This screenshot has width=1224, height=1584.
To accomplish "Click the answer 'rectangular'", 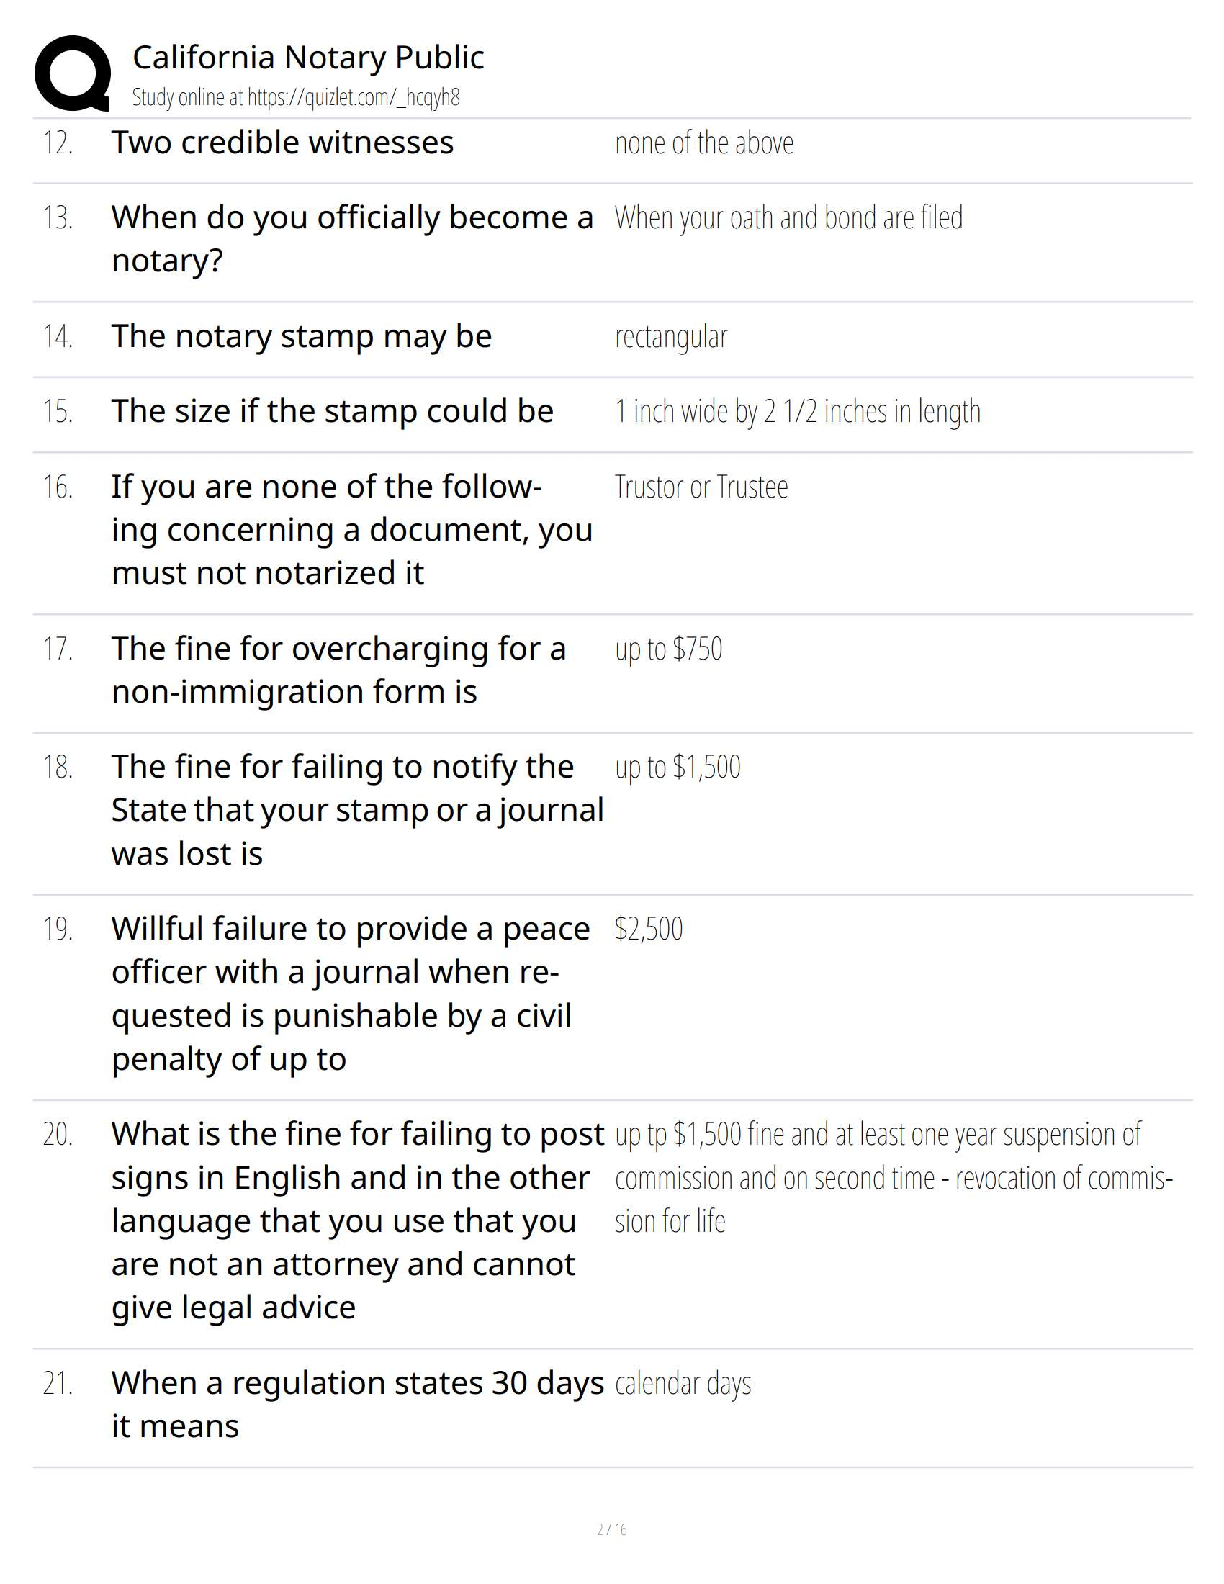I will tap(671, 337).
